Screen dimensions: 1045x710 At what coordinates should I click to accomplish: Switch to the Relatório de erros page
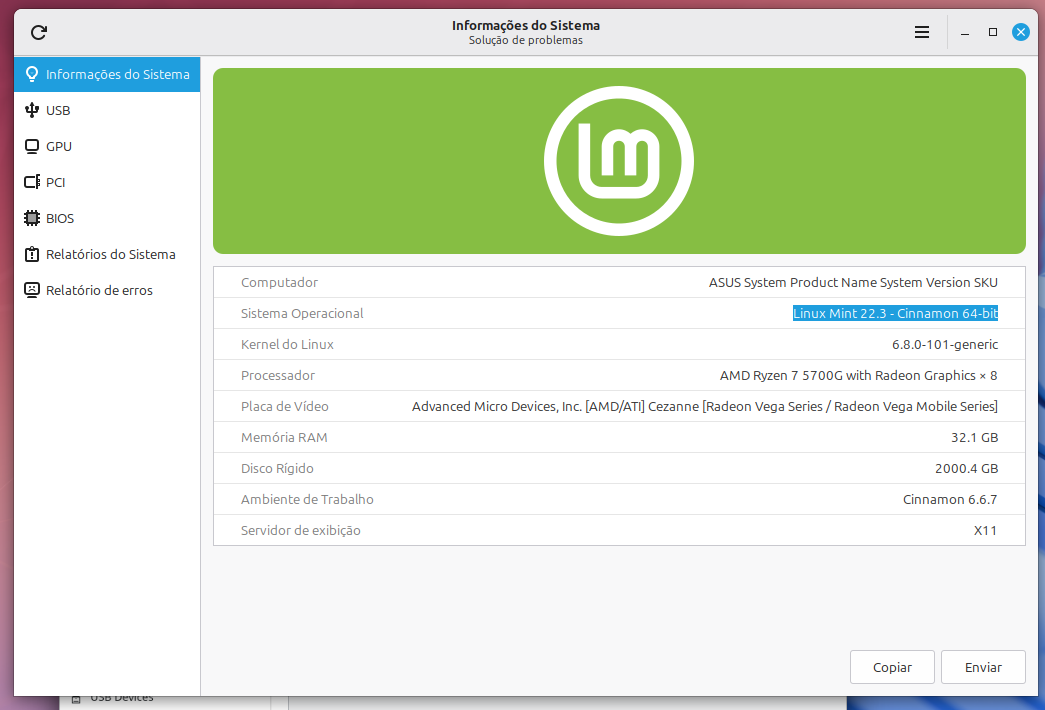[x=99, y=290]
